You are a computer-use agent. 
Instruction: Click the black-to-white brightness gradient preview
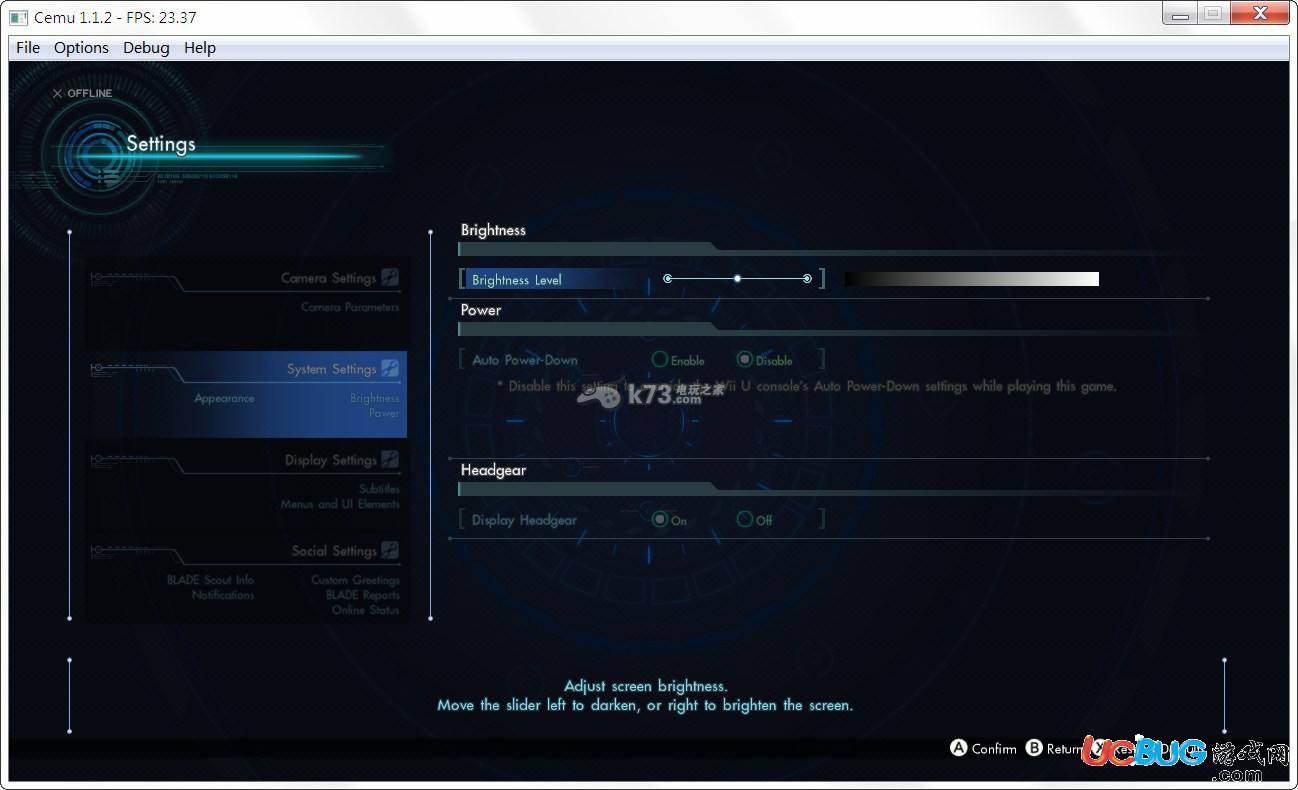tap(971, 279)
